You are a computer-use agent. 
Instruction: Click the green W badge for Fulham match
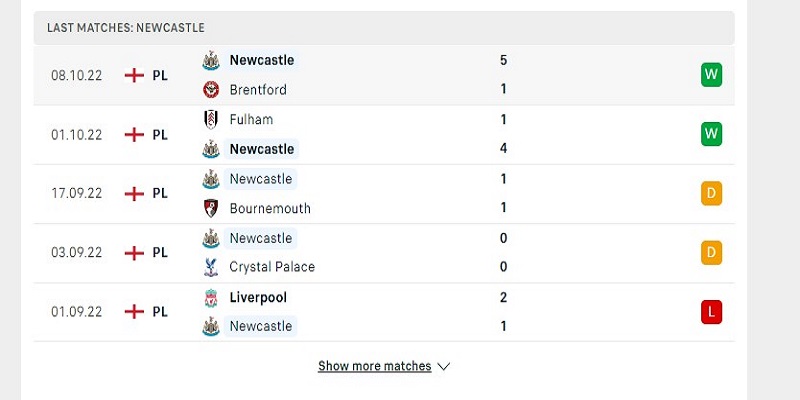(711, 134)
